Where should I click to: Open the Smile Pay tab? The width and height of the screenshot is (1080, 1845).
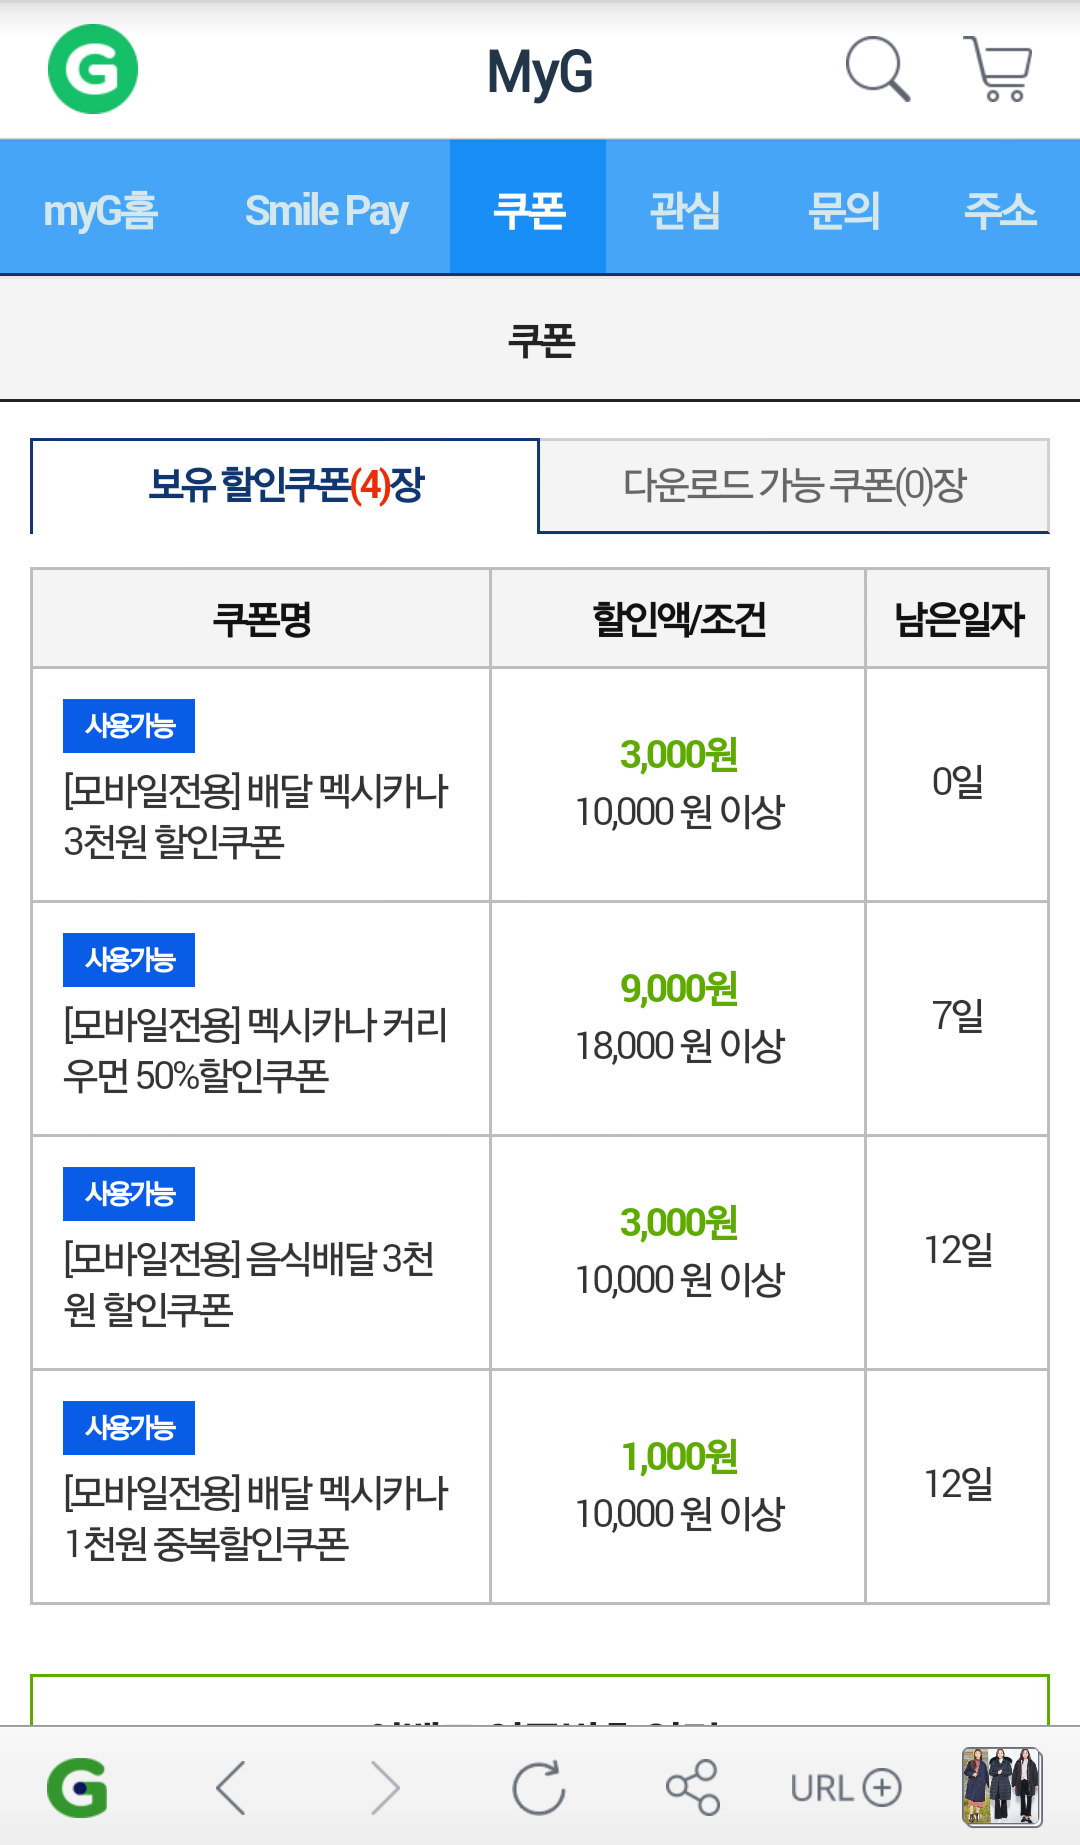(327, 210)
